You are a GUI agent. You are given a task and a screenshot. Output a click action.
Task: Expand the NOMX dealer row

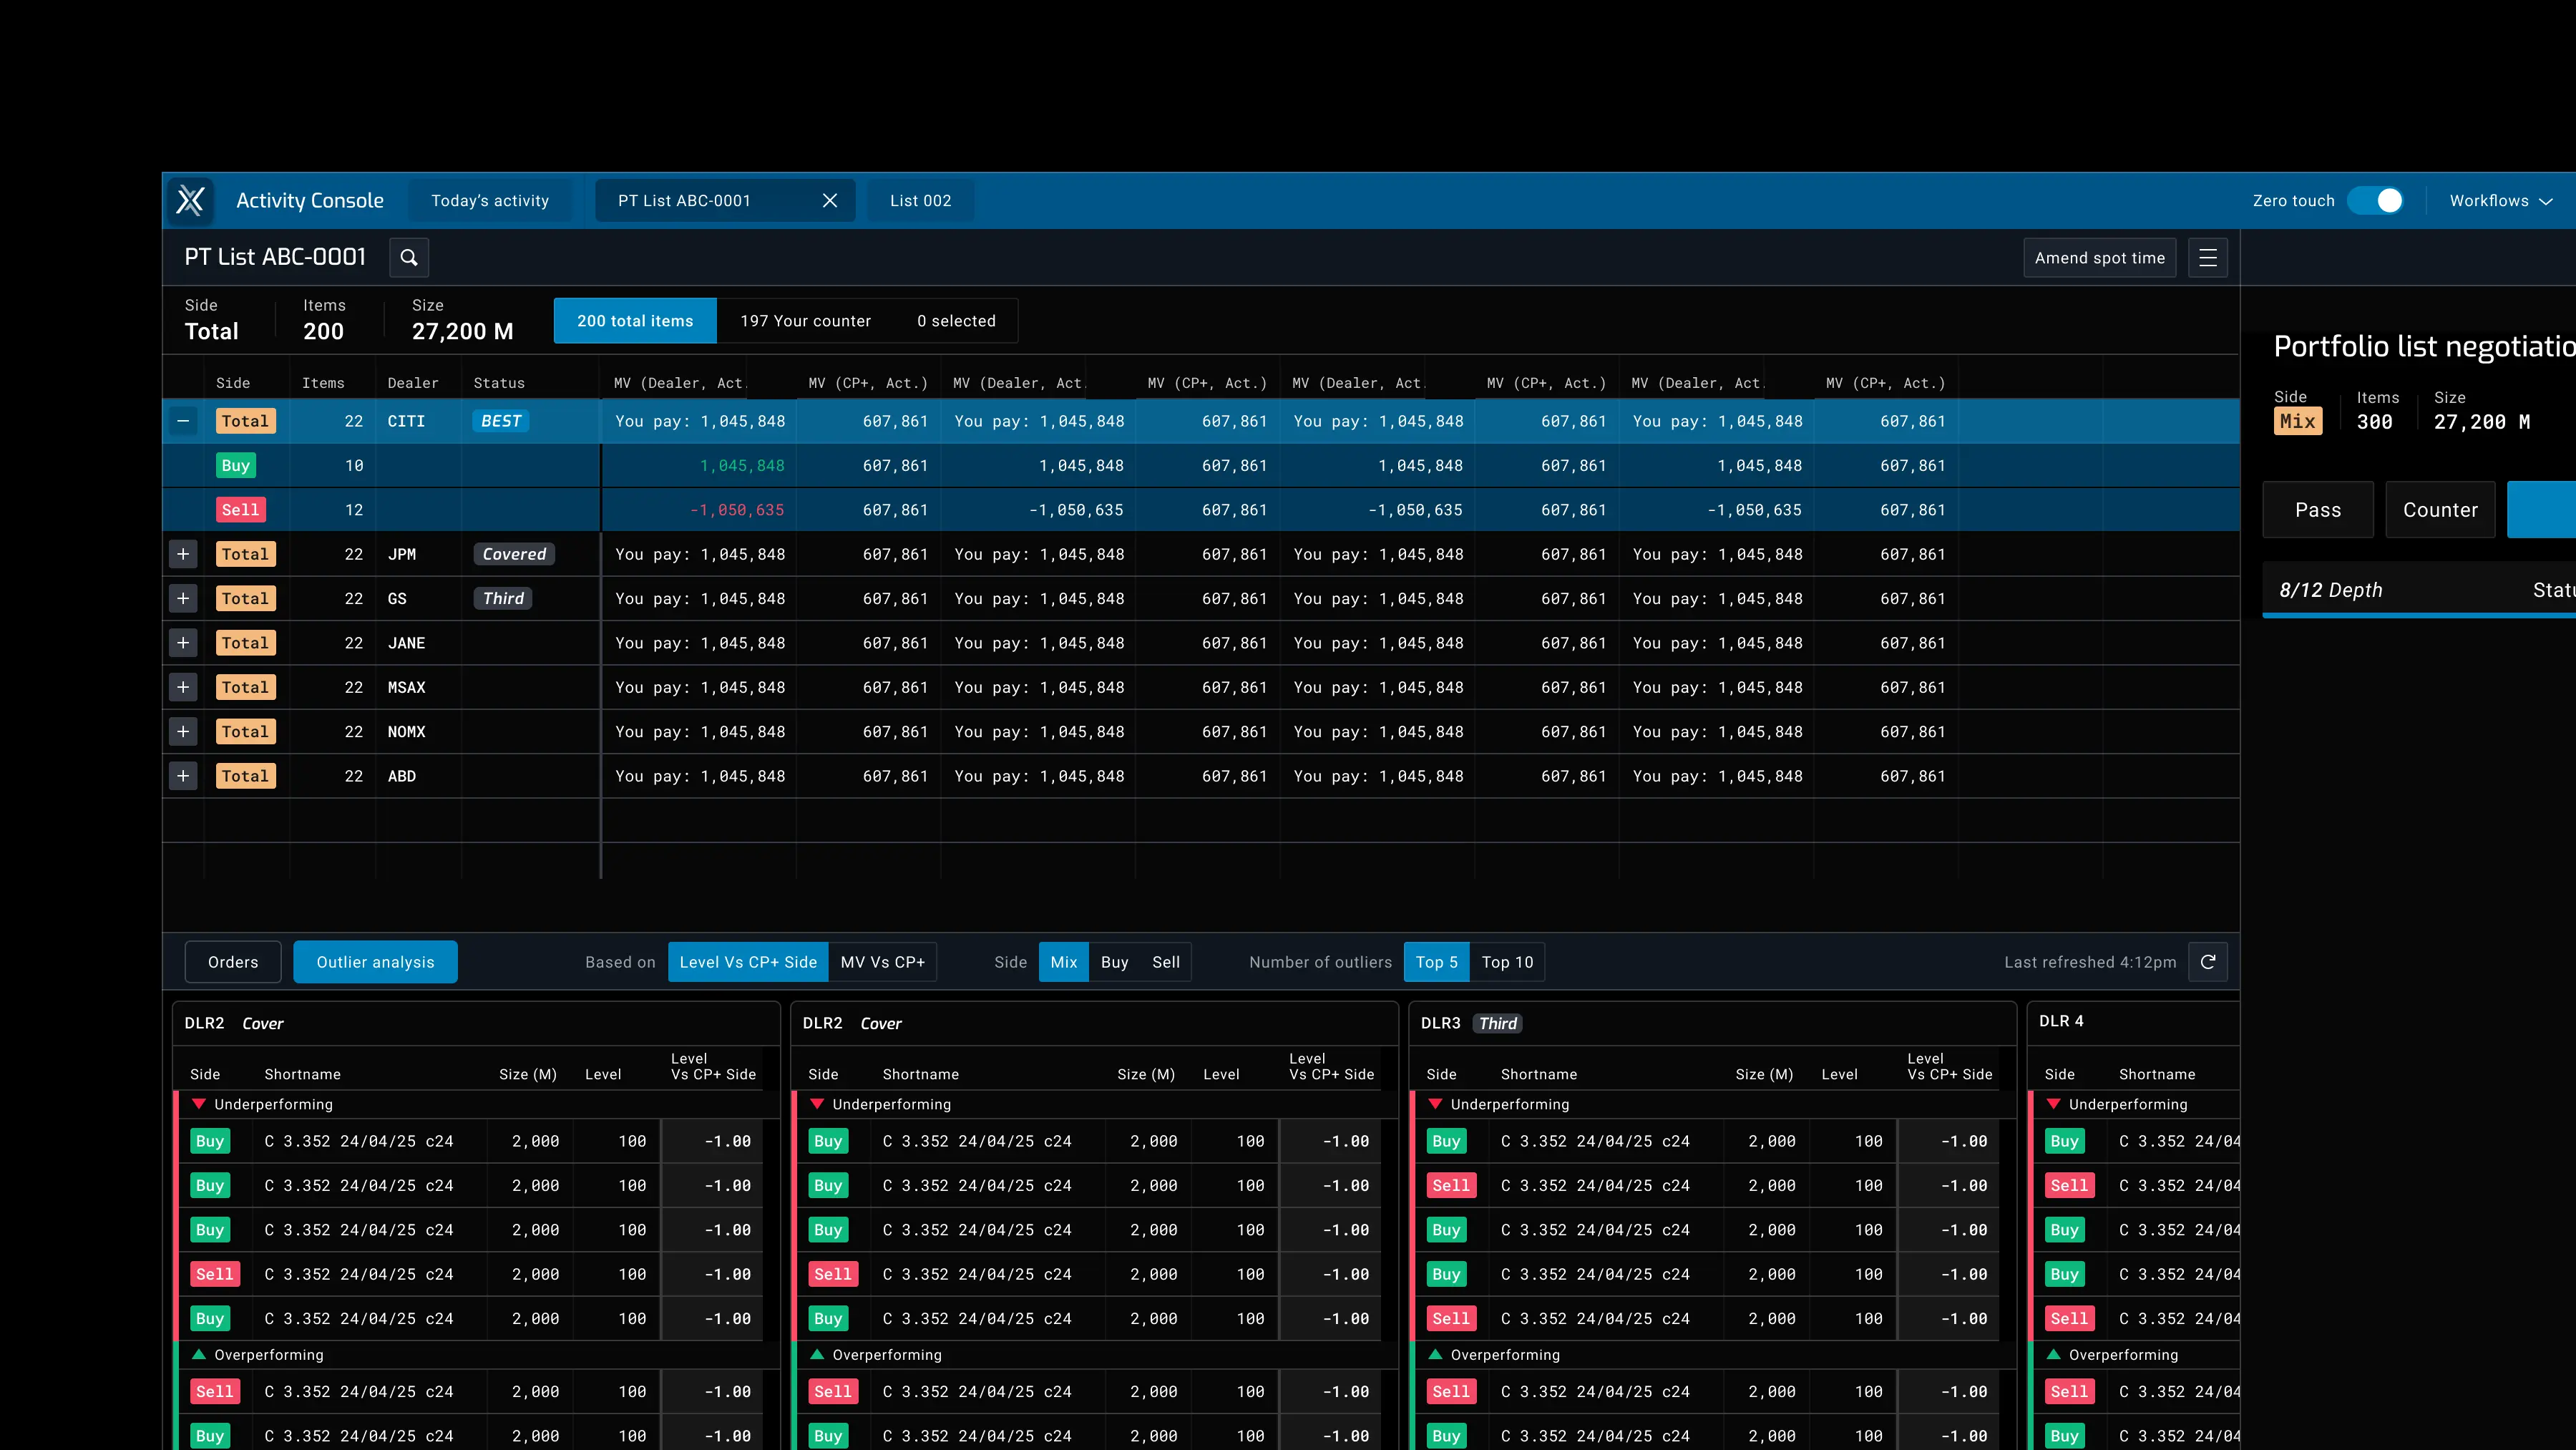183,731
